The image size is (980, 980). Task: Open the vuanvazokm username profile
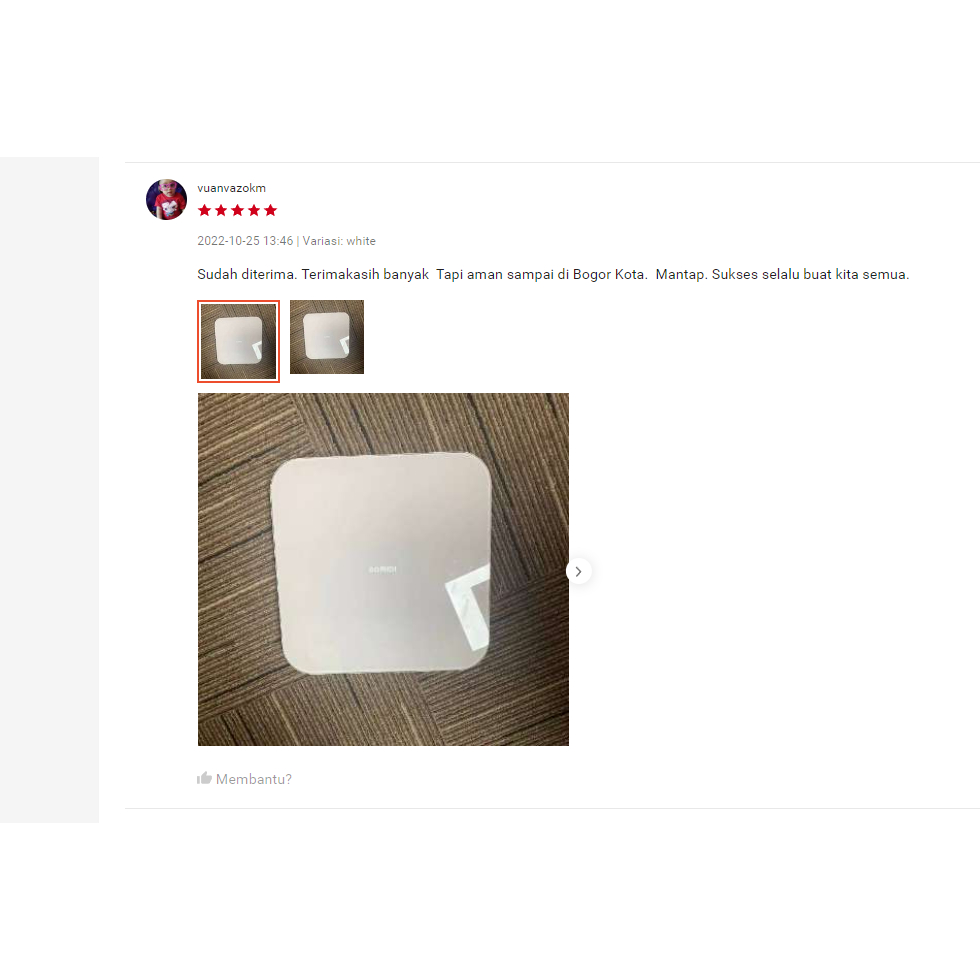coord(231,188)
